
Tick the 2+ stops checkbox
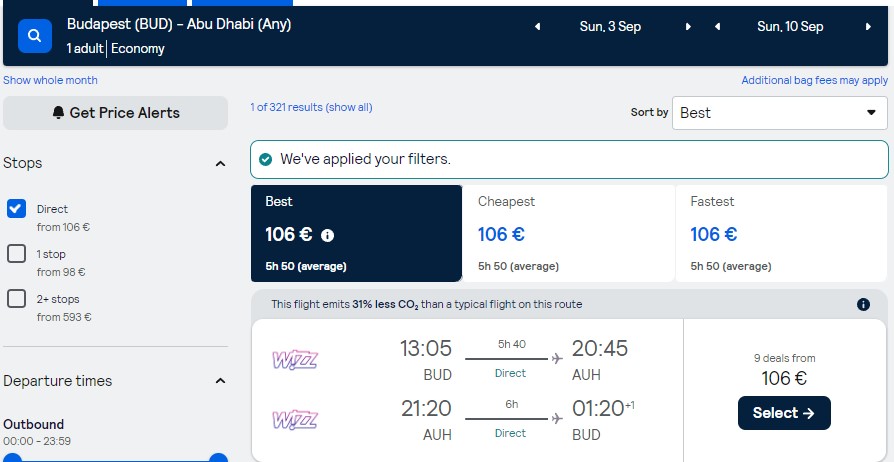click(x=17, y=298)
